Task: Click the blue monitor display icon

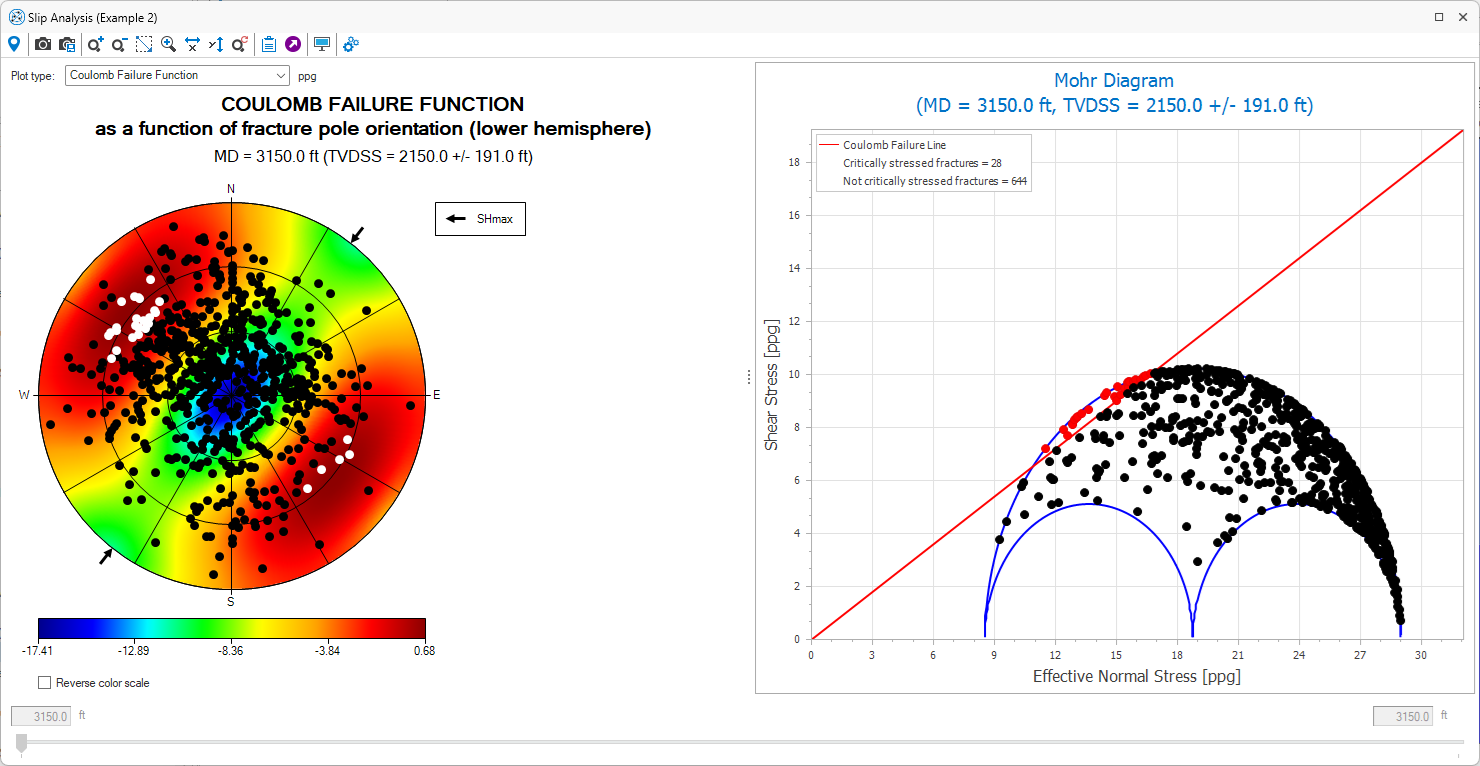Action: (322, 44)
